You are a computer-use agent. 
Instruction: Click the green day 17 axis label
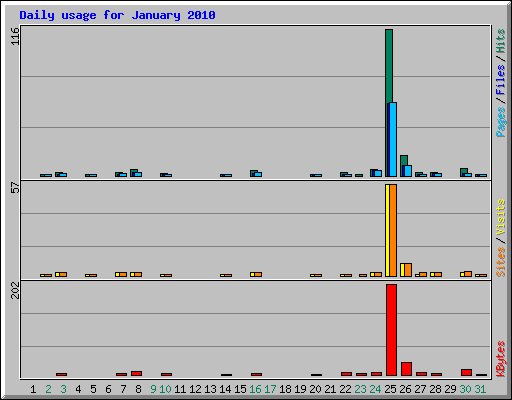click(x=270, y=389)
